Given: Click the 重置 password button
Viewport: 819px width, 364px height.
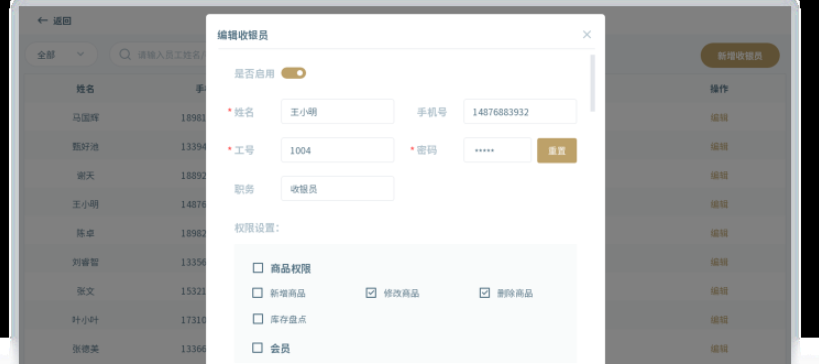Looking at the screenshot, I should pos(557,150).
